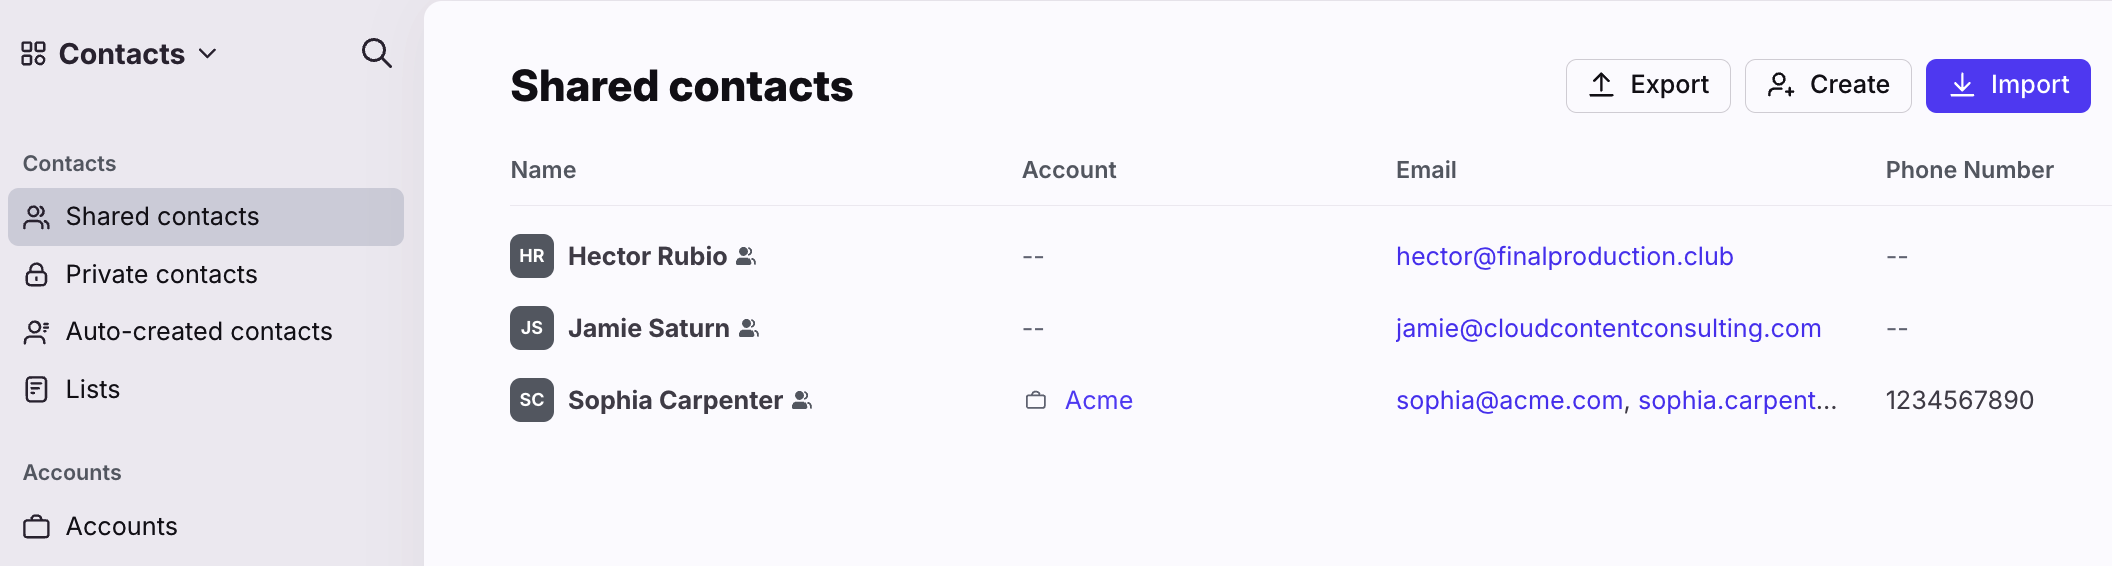Open the hector@finalproduction.club email link
Viewport: 2112px width, 566px height.
pyautogui.click(x=1565, y=256)
